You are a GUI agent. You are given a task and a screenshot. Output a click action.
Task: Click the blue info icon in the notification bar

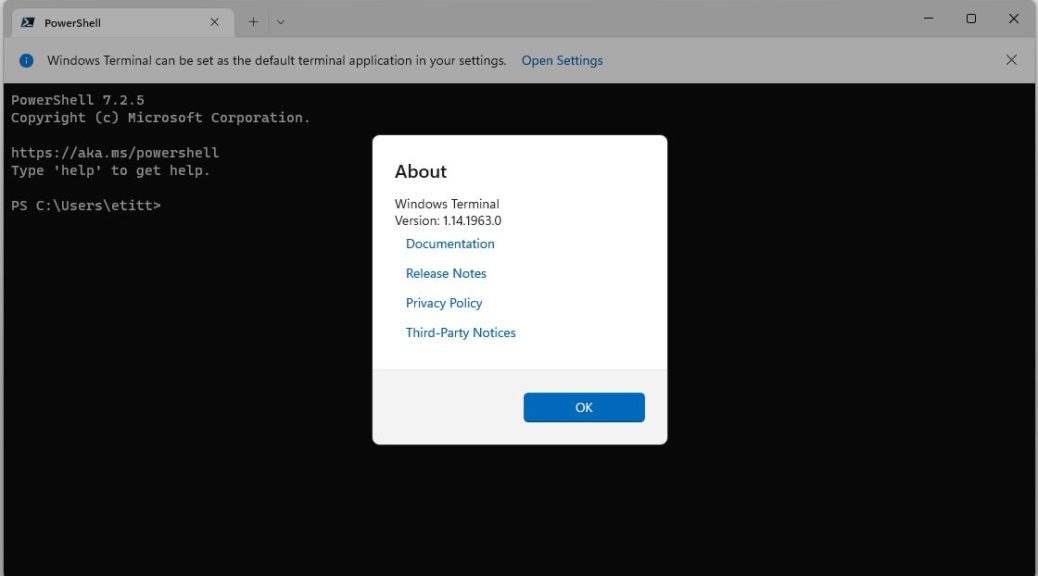[x=26, y=61]
